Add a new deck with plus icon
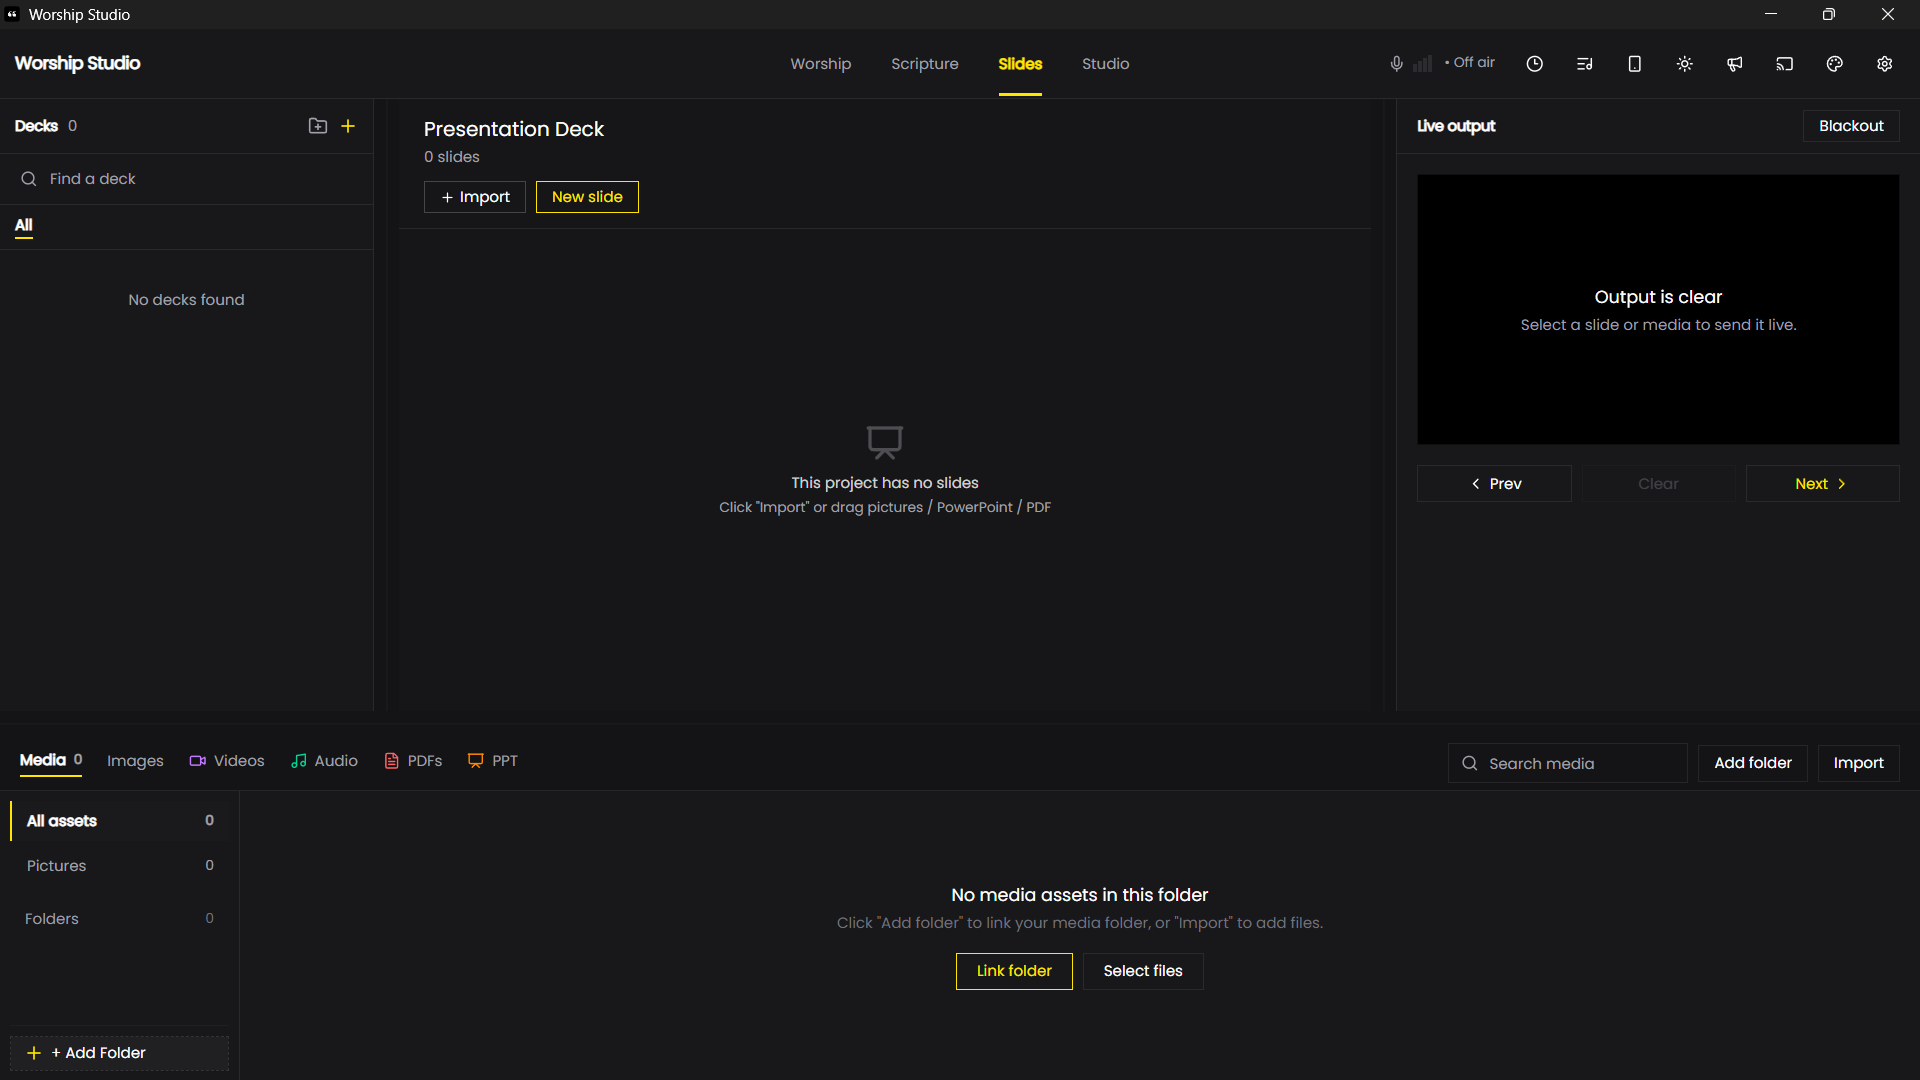 pos(348,126)
